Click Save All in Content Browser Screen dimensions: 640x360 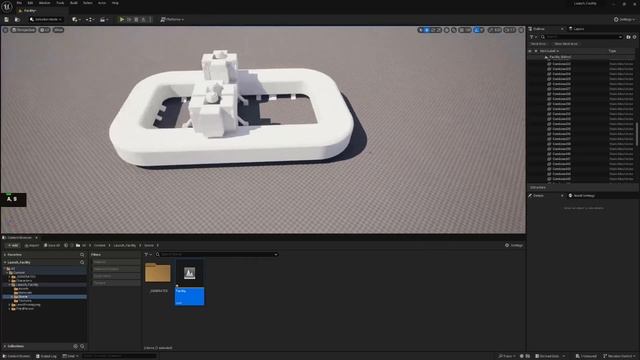tap(52, 246)
